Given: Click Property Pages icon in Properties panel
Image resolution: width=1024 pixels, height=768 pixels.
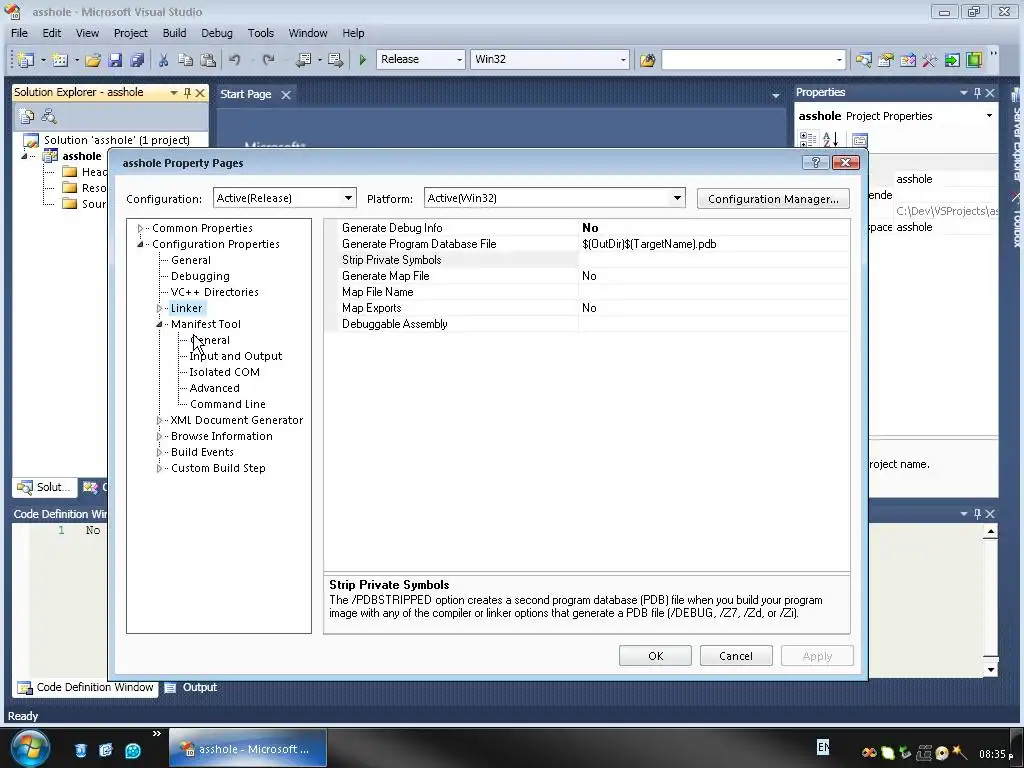Looking at the screenshot, I should pos(860,139).
